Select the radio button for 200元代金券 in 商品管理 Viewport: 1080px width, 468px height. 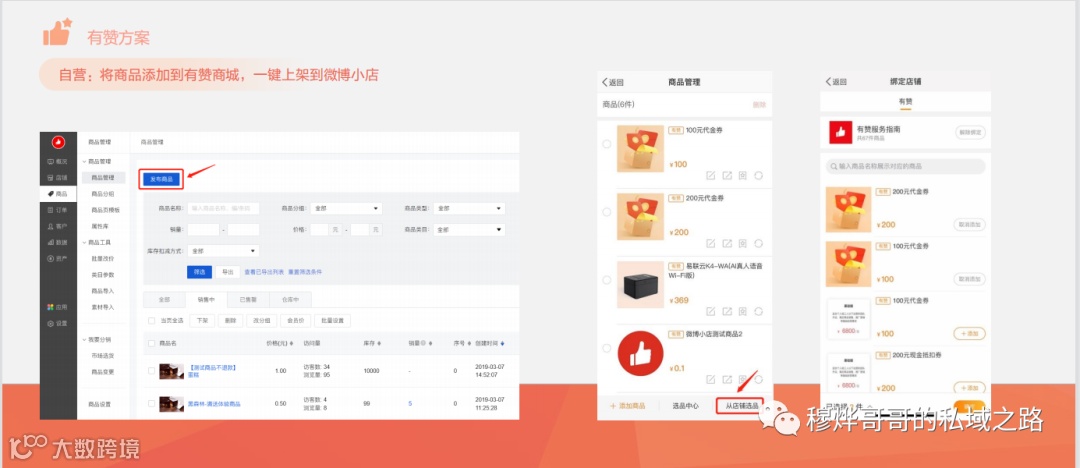tap(606, 212)
